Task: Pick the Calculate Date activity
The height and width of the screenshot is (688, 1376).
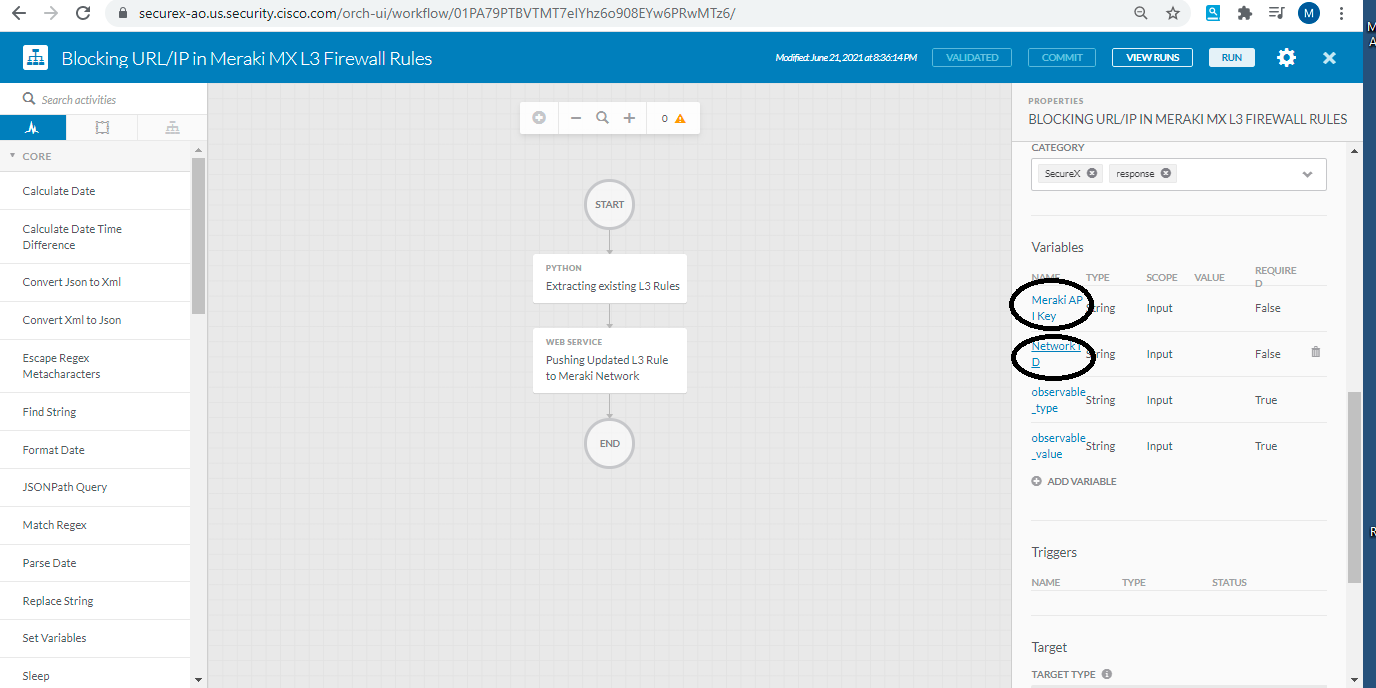Action: click(x=95, y=191)
